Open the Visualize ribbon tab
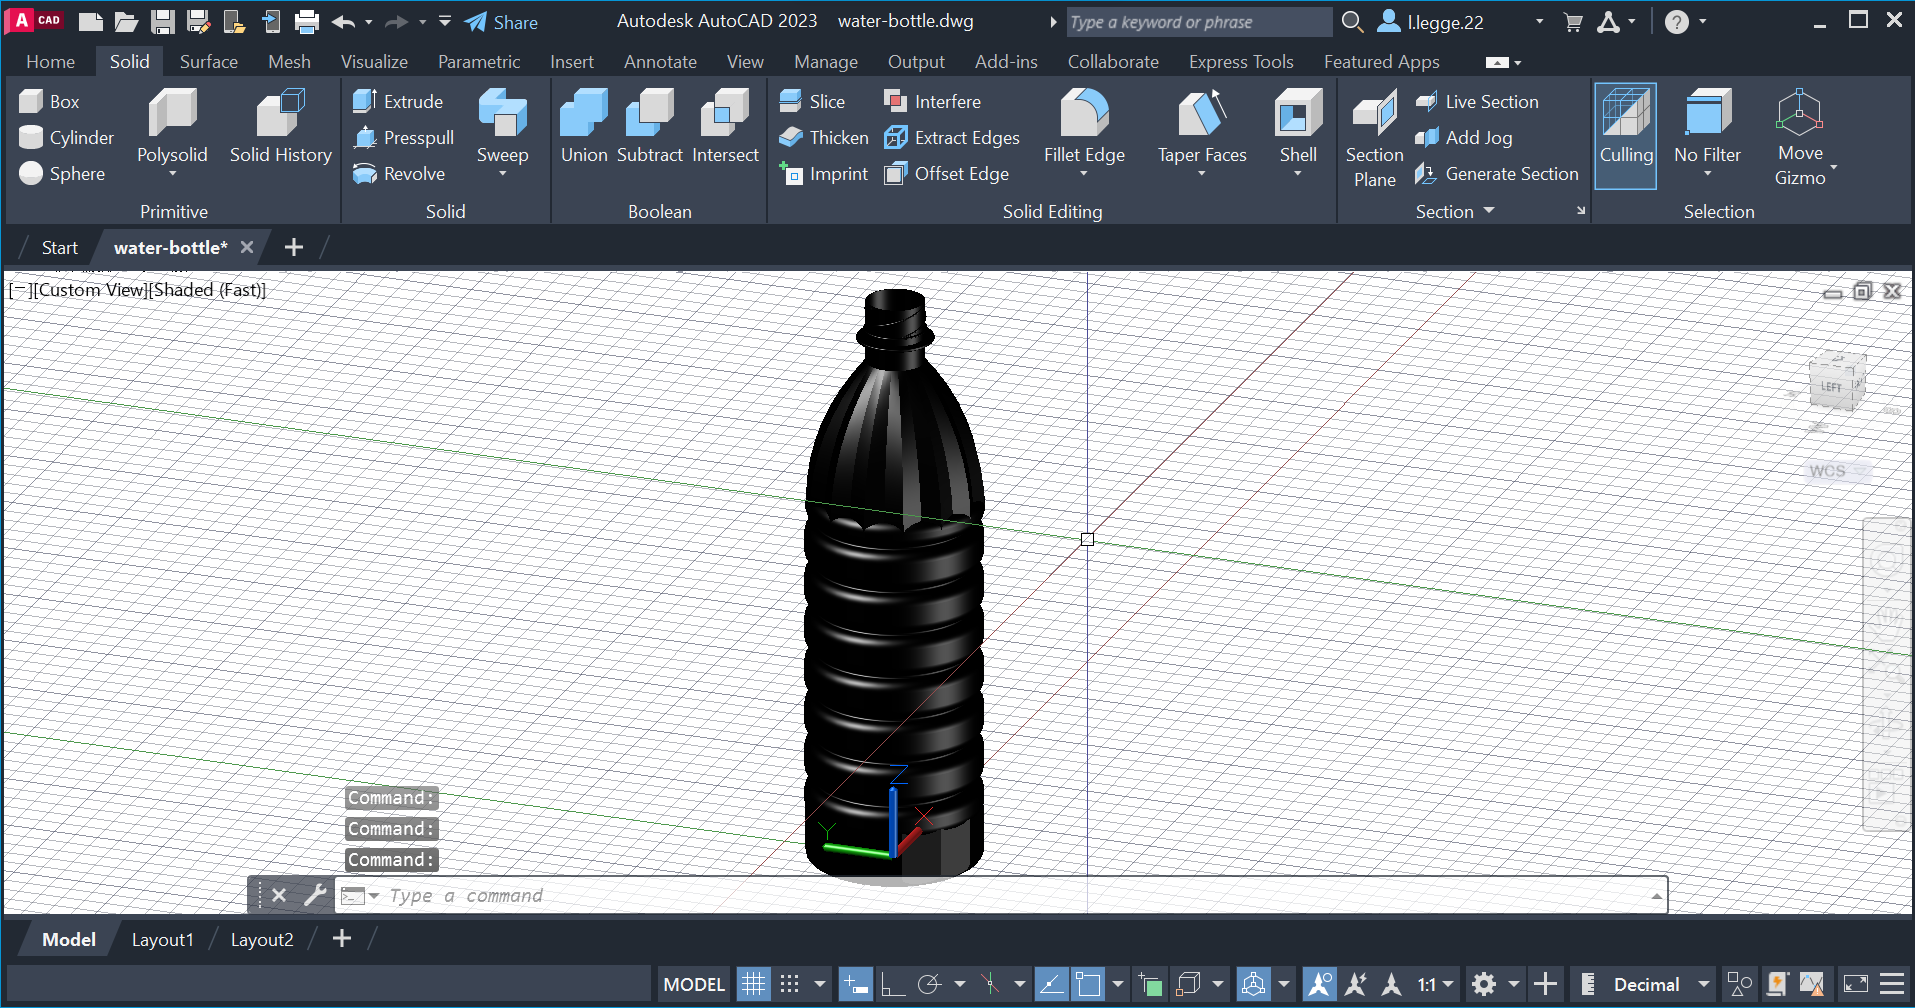1915x1008 pixels. click(x=374, y=61)
